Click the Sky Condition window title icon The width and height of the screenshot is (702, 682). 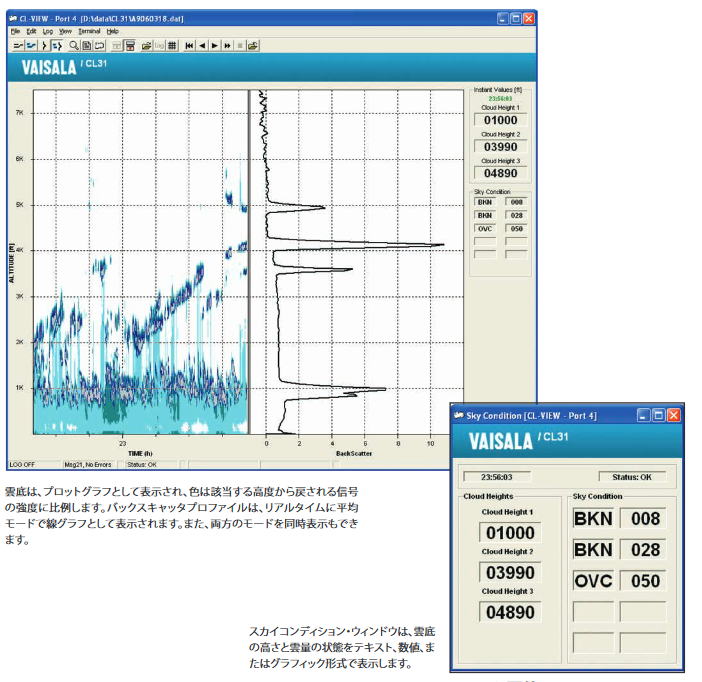458,416
